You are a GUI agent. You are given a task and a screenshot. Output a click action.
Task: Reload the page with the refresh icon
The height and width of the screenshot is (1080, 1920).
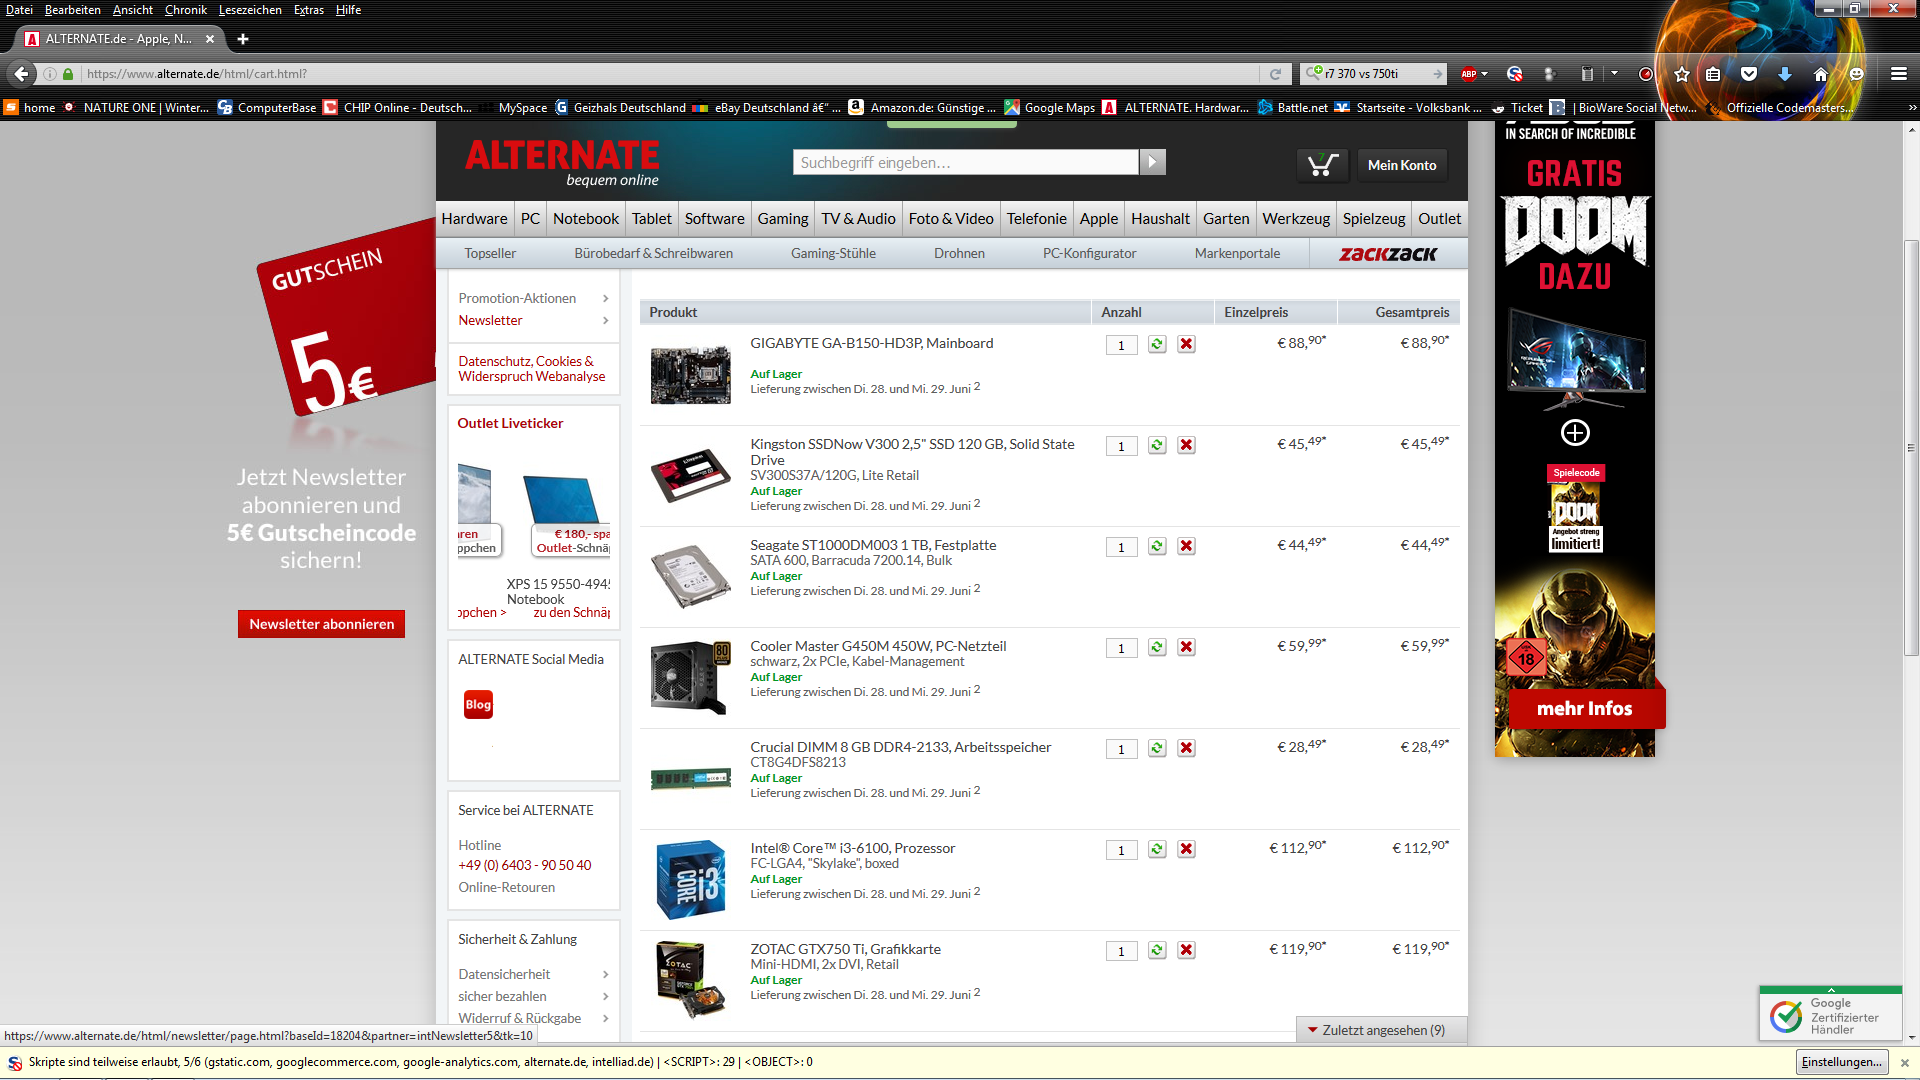tap(1275, 74)
